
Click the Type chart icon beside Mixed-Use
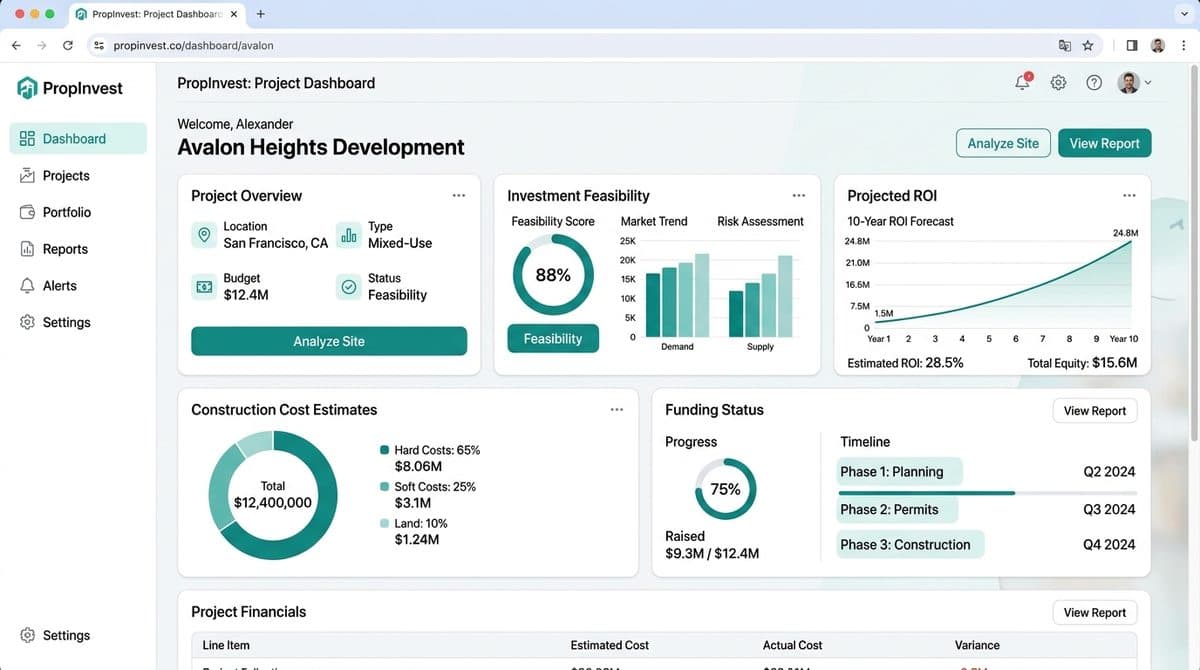coord(349,235)
